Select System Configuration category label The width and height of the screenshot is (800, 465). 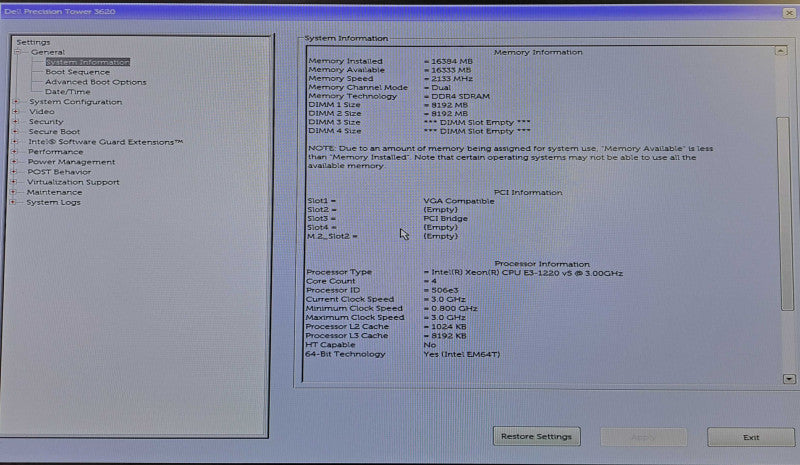coord(76,102)
